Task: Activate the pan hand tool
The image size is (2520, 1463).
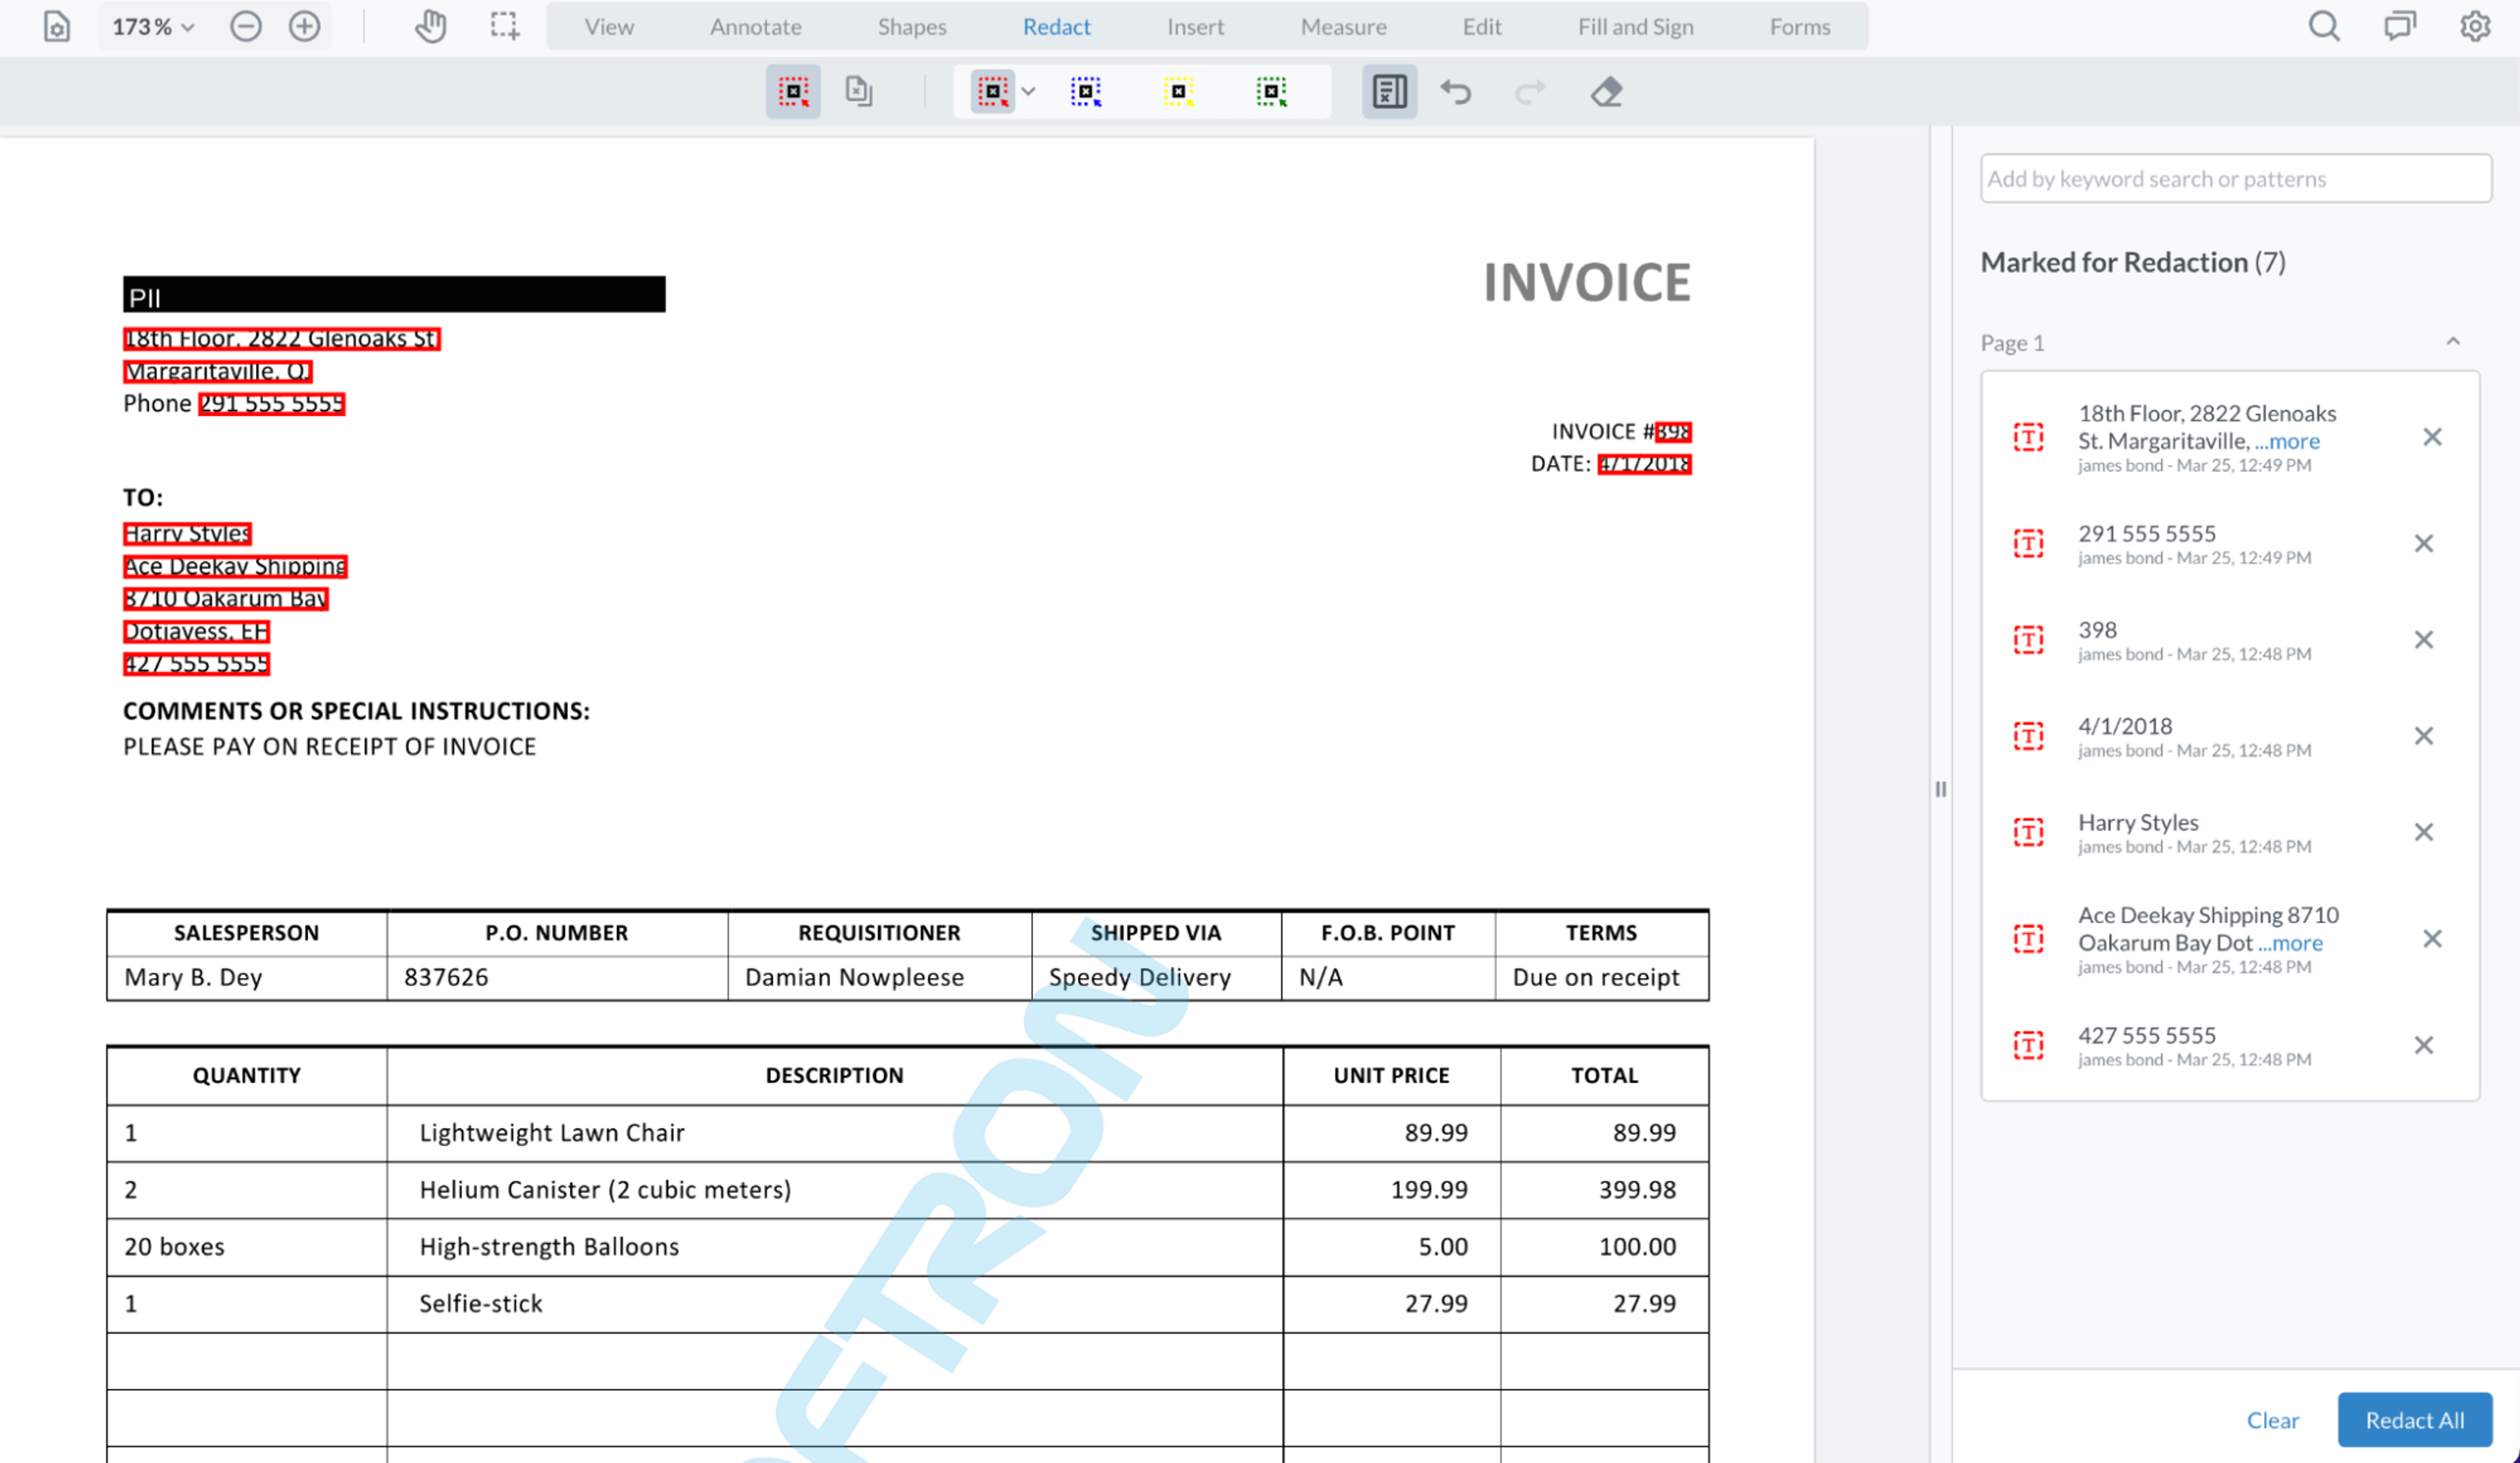Action: 430,27
